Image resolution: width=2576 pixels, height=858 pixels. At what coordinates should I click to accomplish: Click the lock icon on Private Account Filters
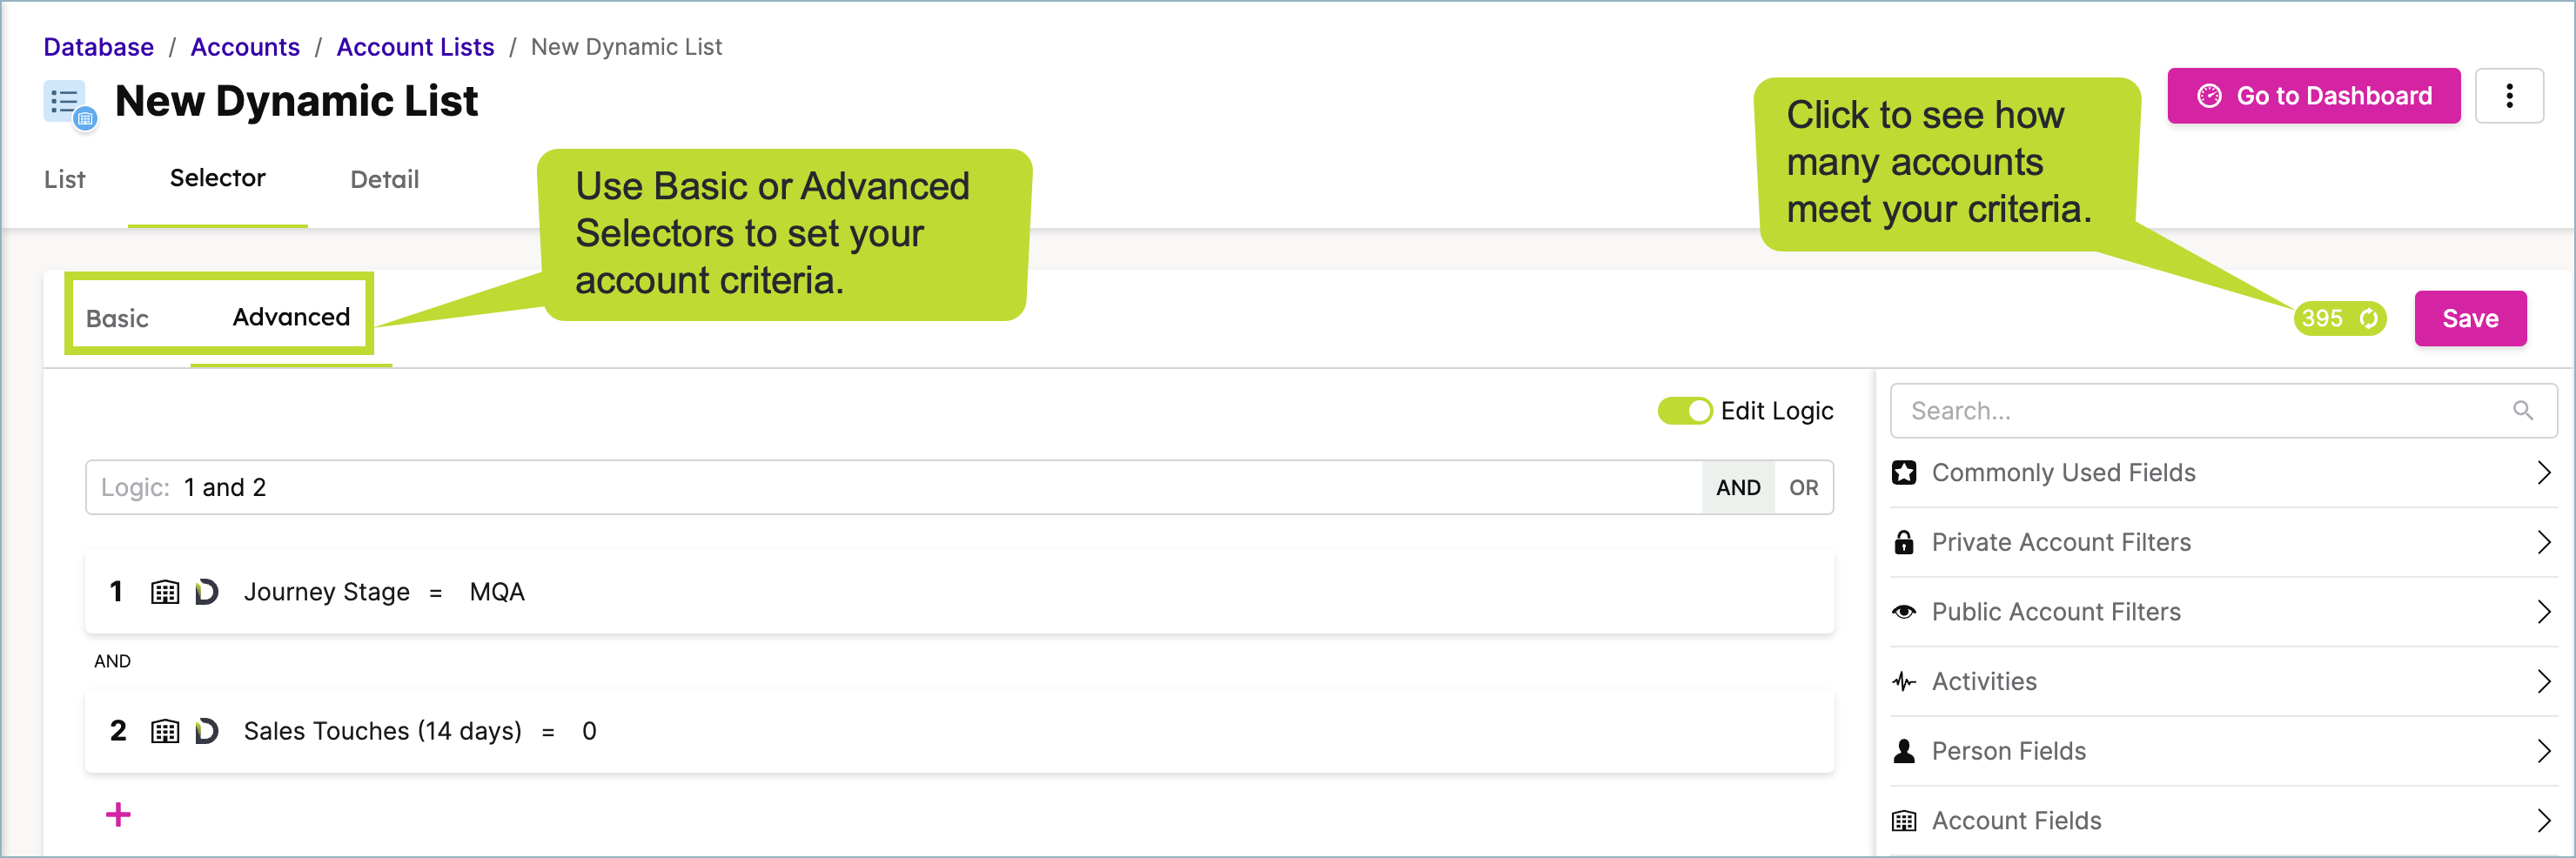pyautogui.click(x=1904, y=542)
